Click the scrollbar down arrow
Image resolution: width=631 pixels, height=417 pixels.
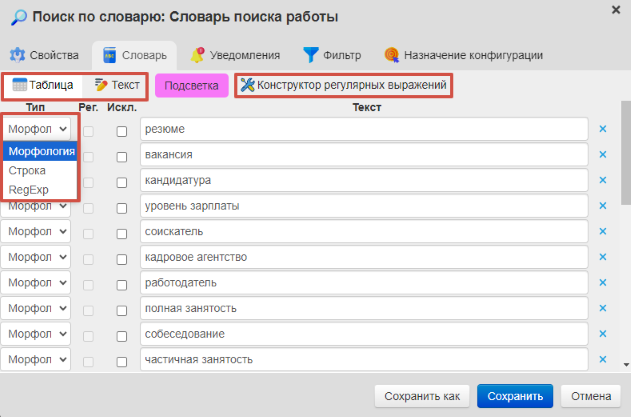click(x=626, y=365)
